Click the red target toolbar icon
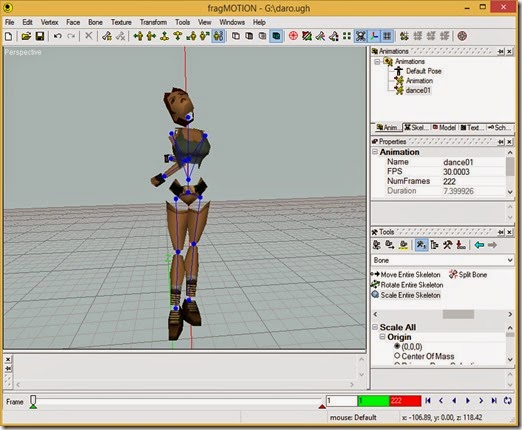 [x=293, y=36]
